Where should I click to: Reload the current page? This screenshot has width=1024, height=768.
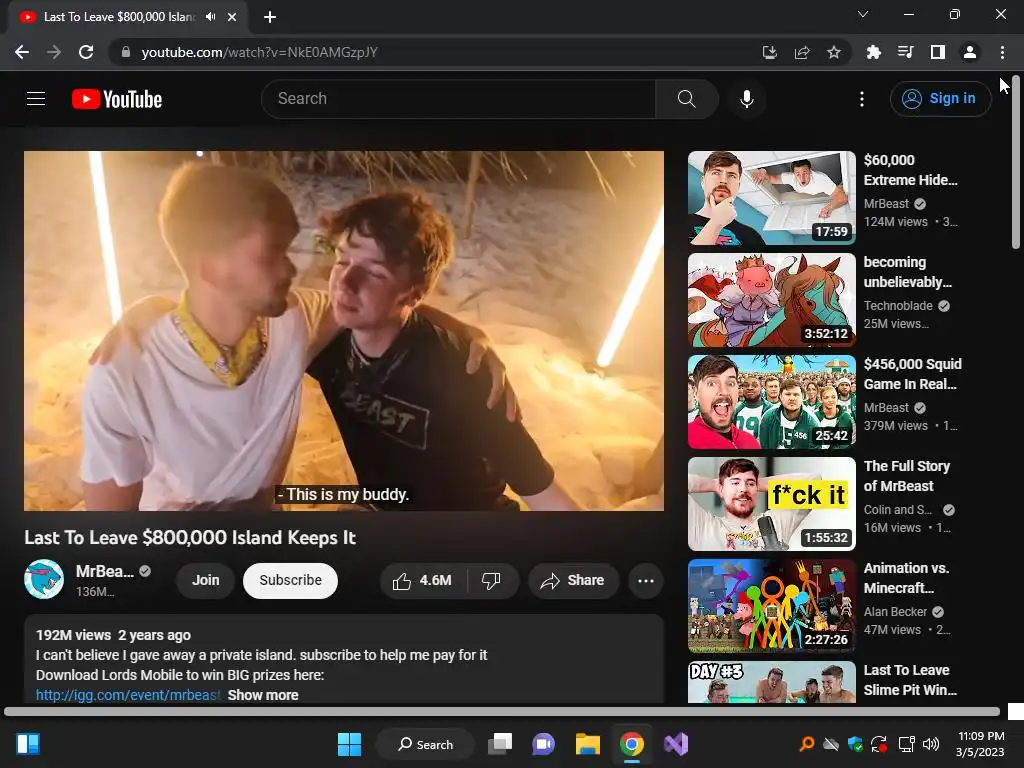tap(86, 52)
